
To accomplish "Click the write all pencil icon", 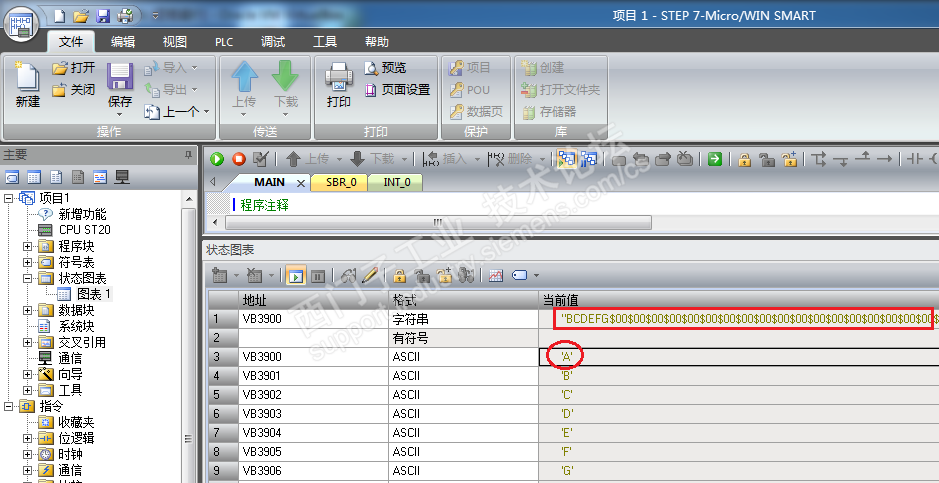I will click(370, 276).
